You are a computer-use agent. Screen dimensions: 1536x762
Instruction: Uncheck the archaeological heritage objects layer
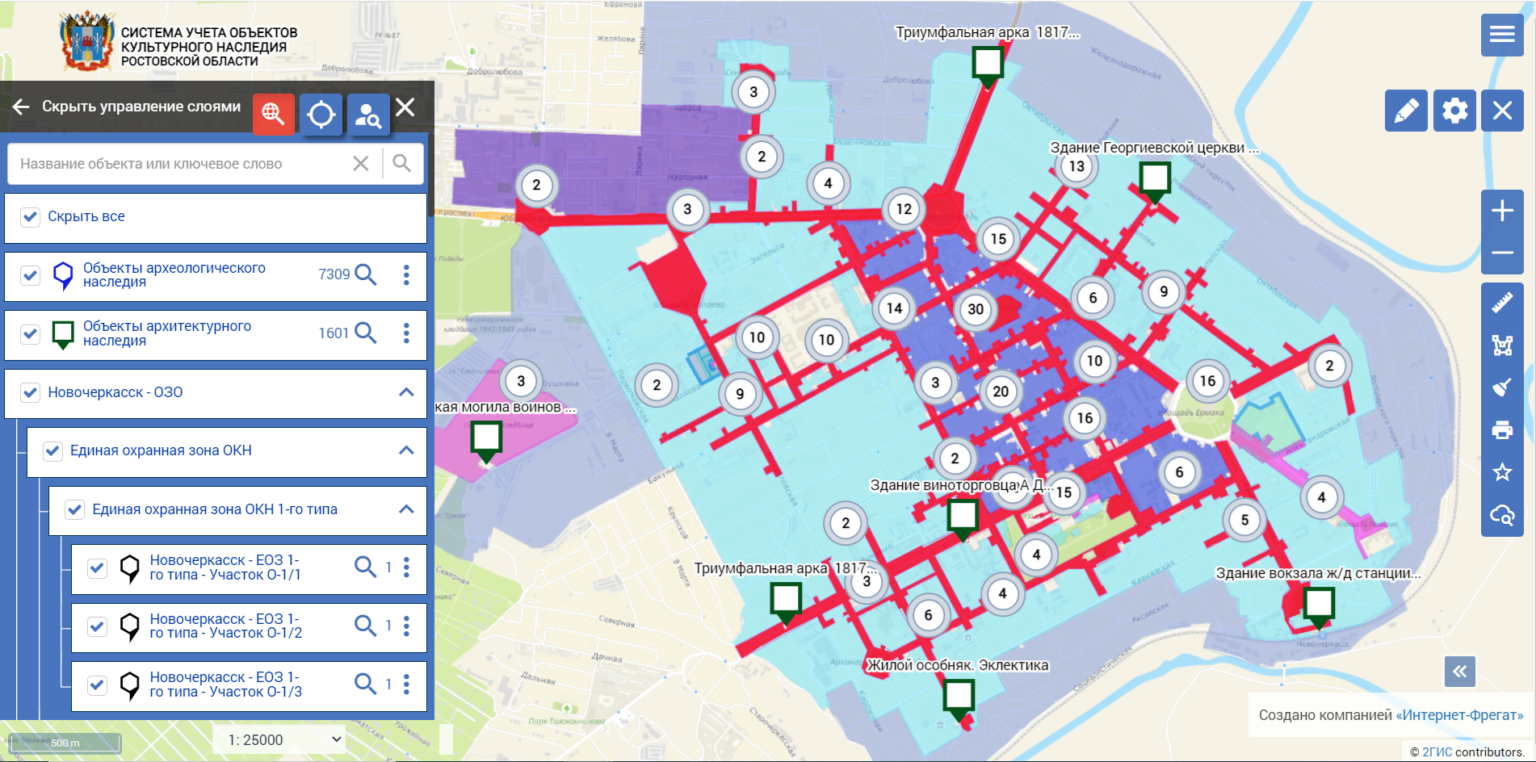pyautogui.click(x=31, y=275)
